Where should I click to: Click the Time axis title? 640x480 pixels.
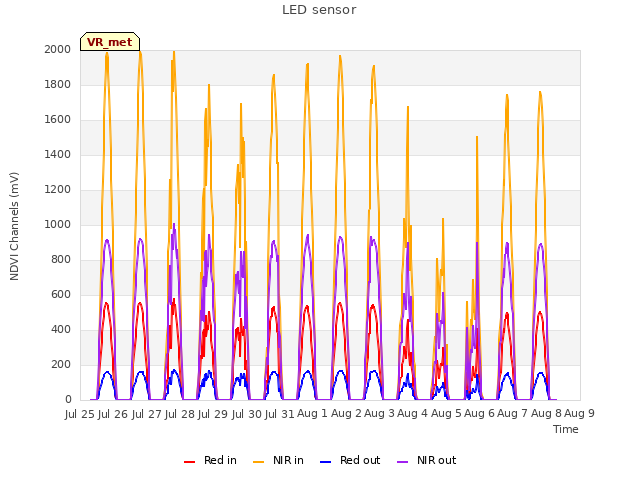click(566, 429)
